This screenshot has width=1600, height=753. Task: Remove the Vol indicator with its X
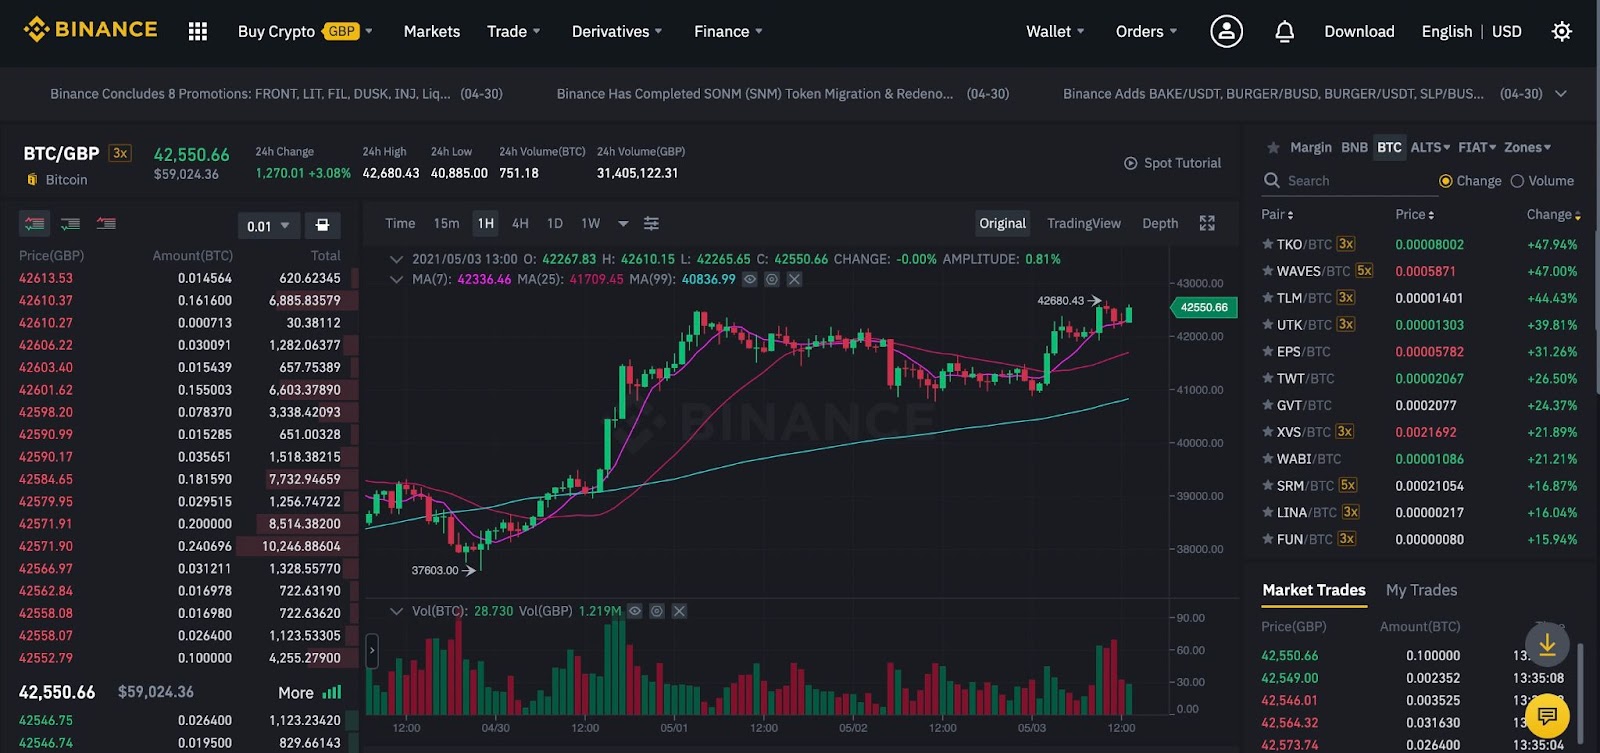(679, 611)
